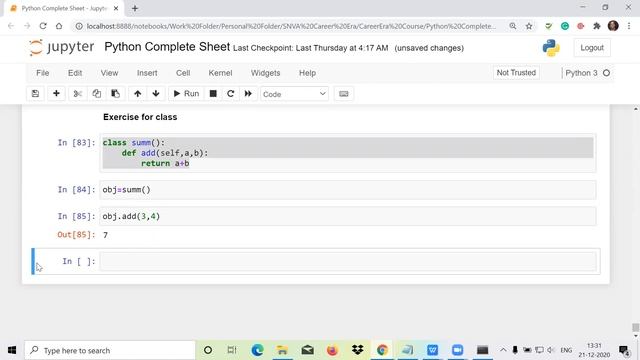Bookmark this page with star icon
This screenshot has height=360, width=640.
(x=529, y=26)
